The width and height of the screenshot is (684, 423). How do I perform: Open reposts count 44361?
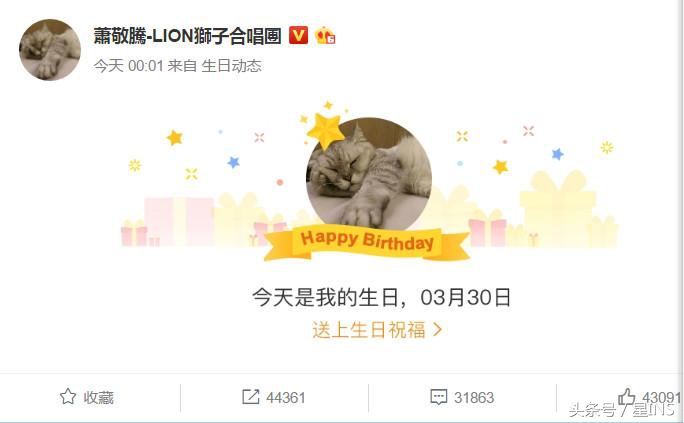click(286, 398)
